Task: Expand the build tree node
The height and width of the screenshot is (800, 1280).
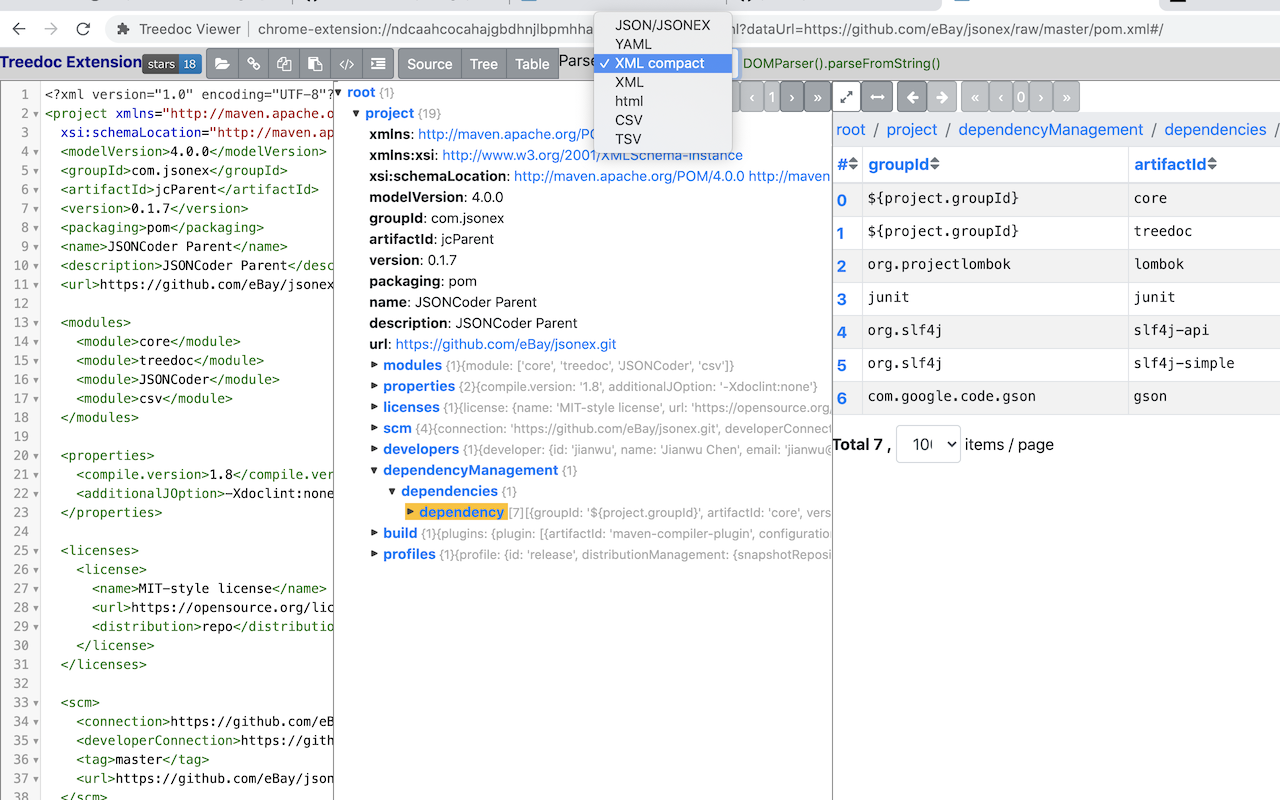Action: 375,533
